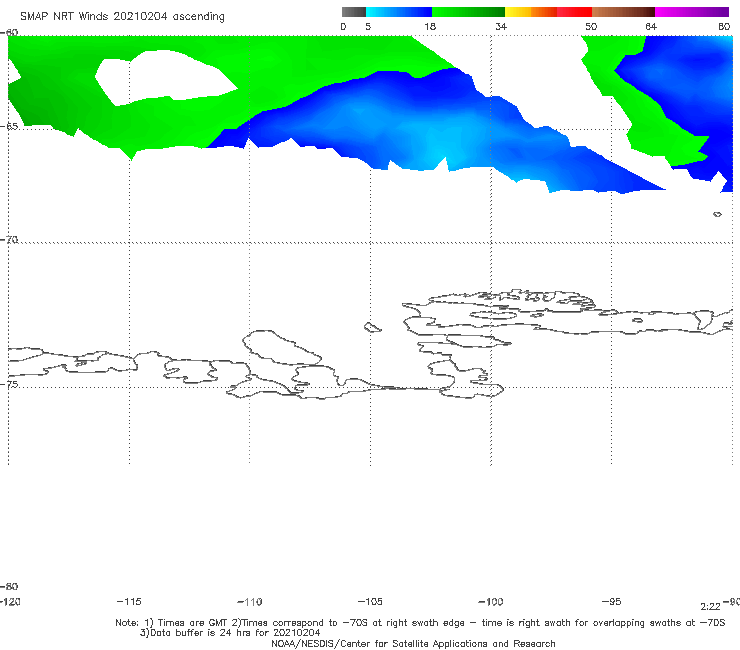This screenshot has height=650, width=740.
Task: Click the color bar label '50'
Action: pyautogui.click(x=591, y=26)
